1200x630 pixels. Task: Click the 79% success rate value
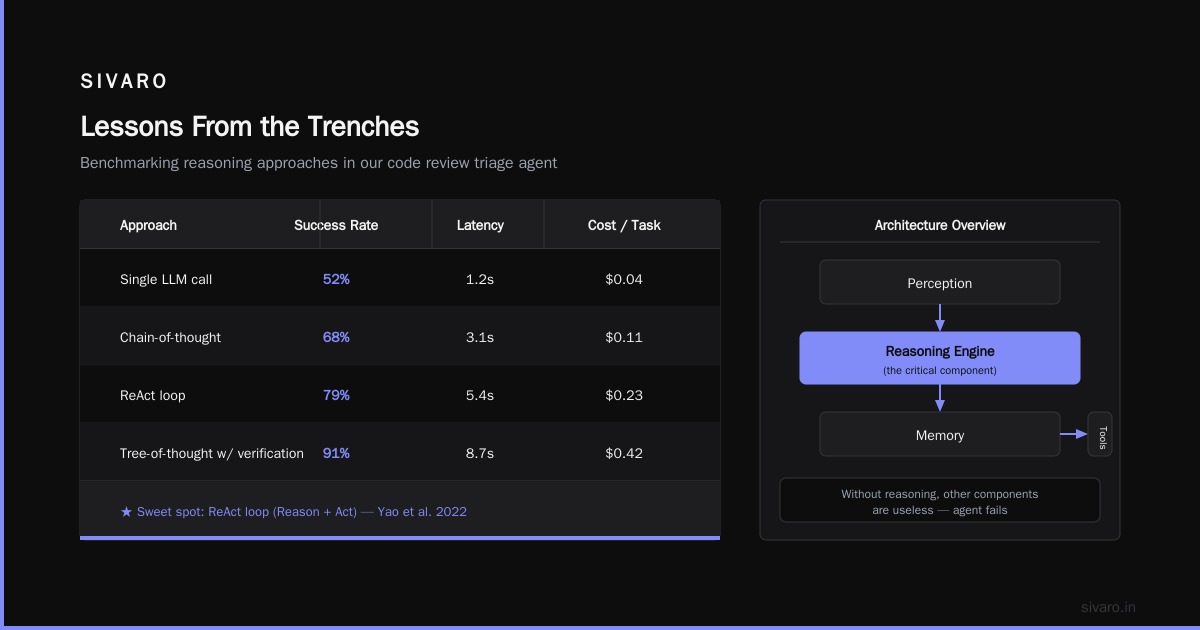pyautogui.click(x=336, y=395)
